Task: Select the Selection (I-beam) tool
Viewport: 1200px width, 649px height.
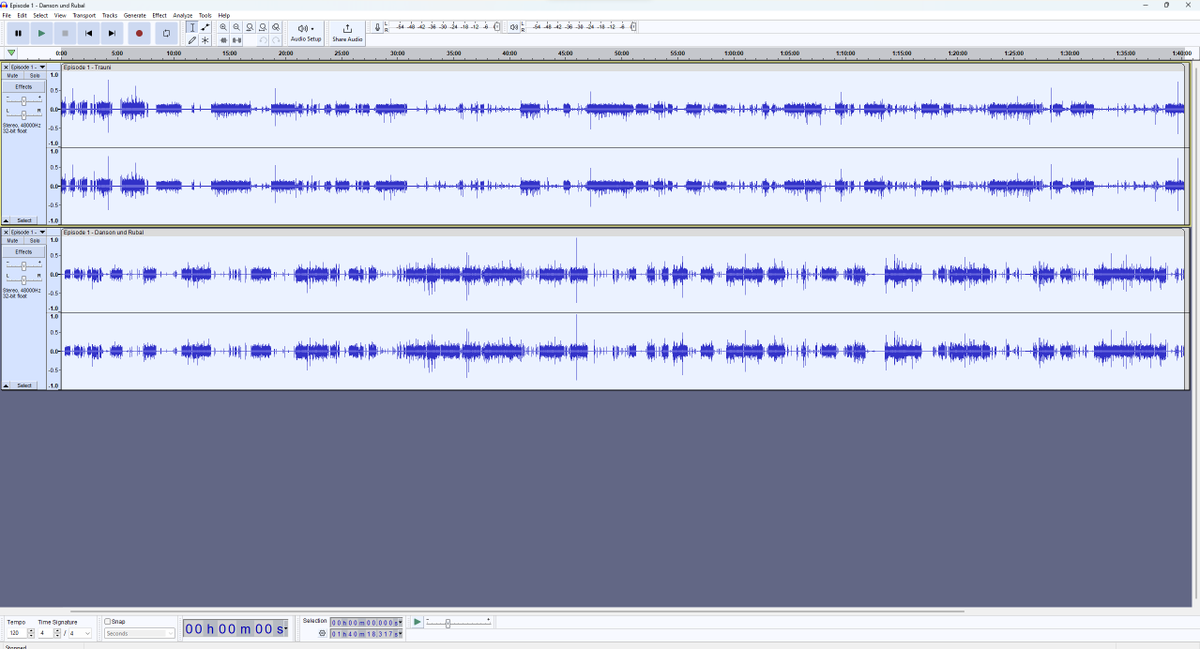Action: [192, 27]
